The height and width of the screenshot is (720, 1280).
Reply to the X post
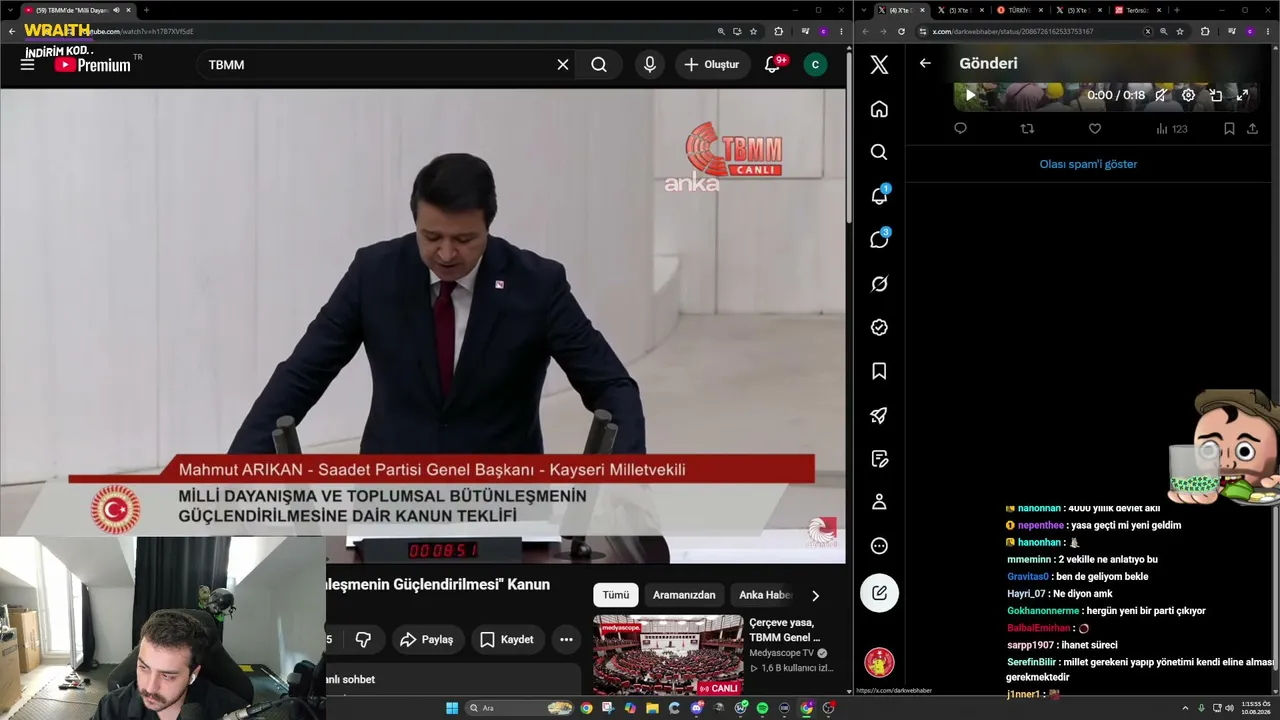pyautogui.click(x=960, y=129)
